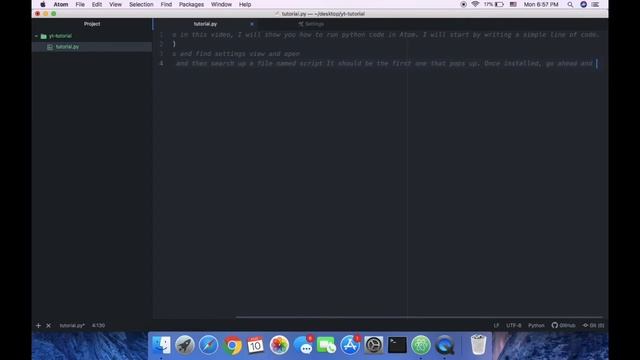Open Messages from the Dock

point(303,345)
